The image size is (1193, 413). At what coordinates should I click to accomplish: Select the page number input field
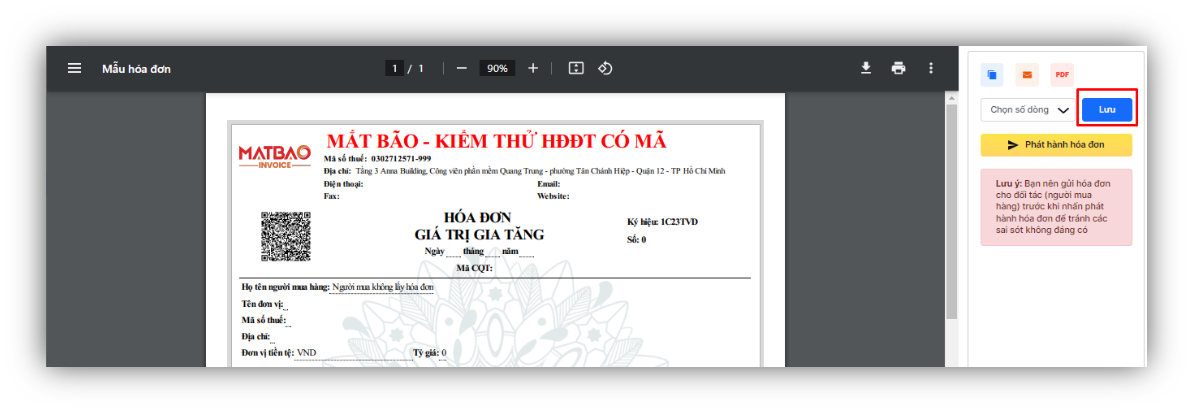coord(395,68)
